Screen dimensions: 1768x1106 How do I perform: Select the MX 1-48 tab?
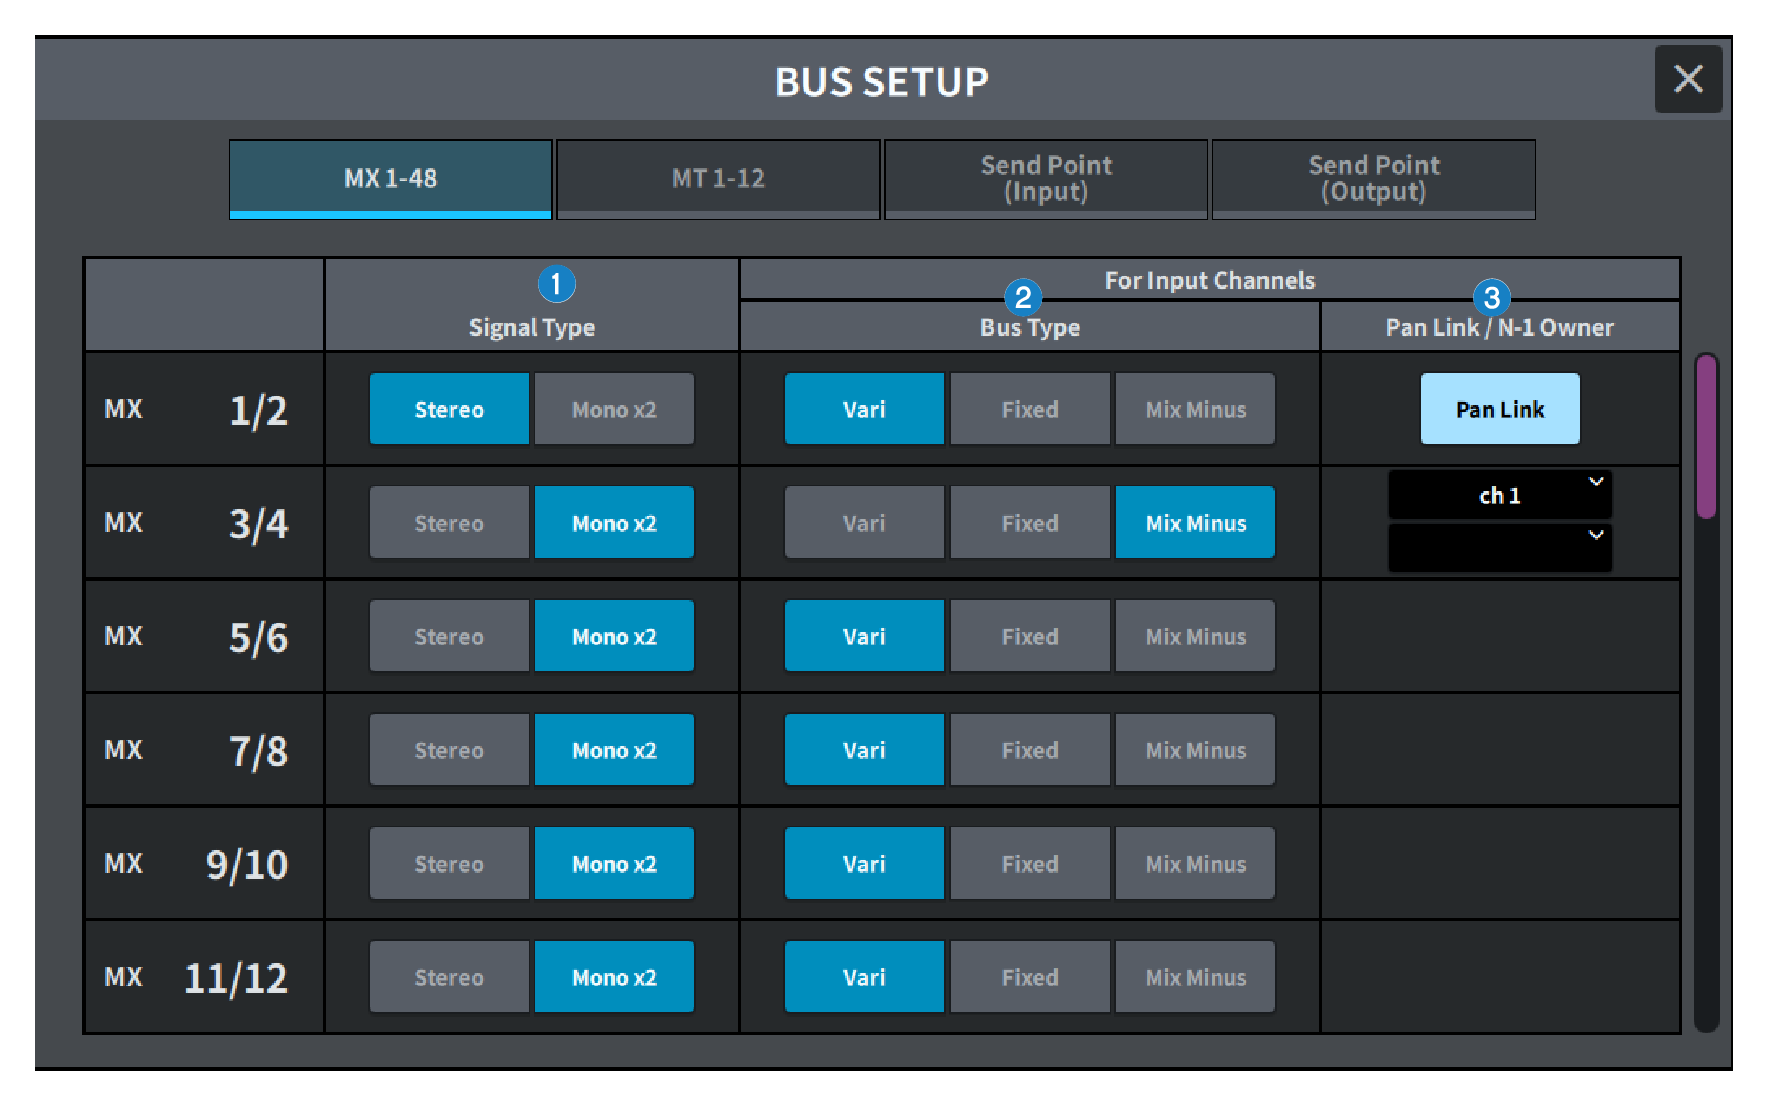coord(390,179)
